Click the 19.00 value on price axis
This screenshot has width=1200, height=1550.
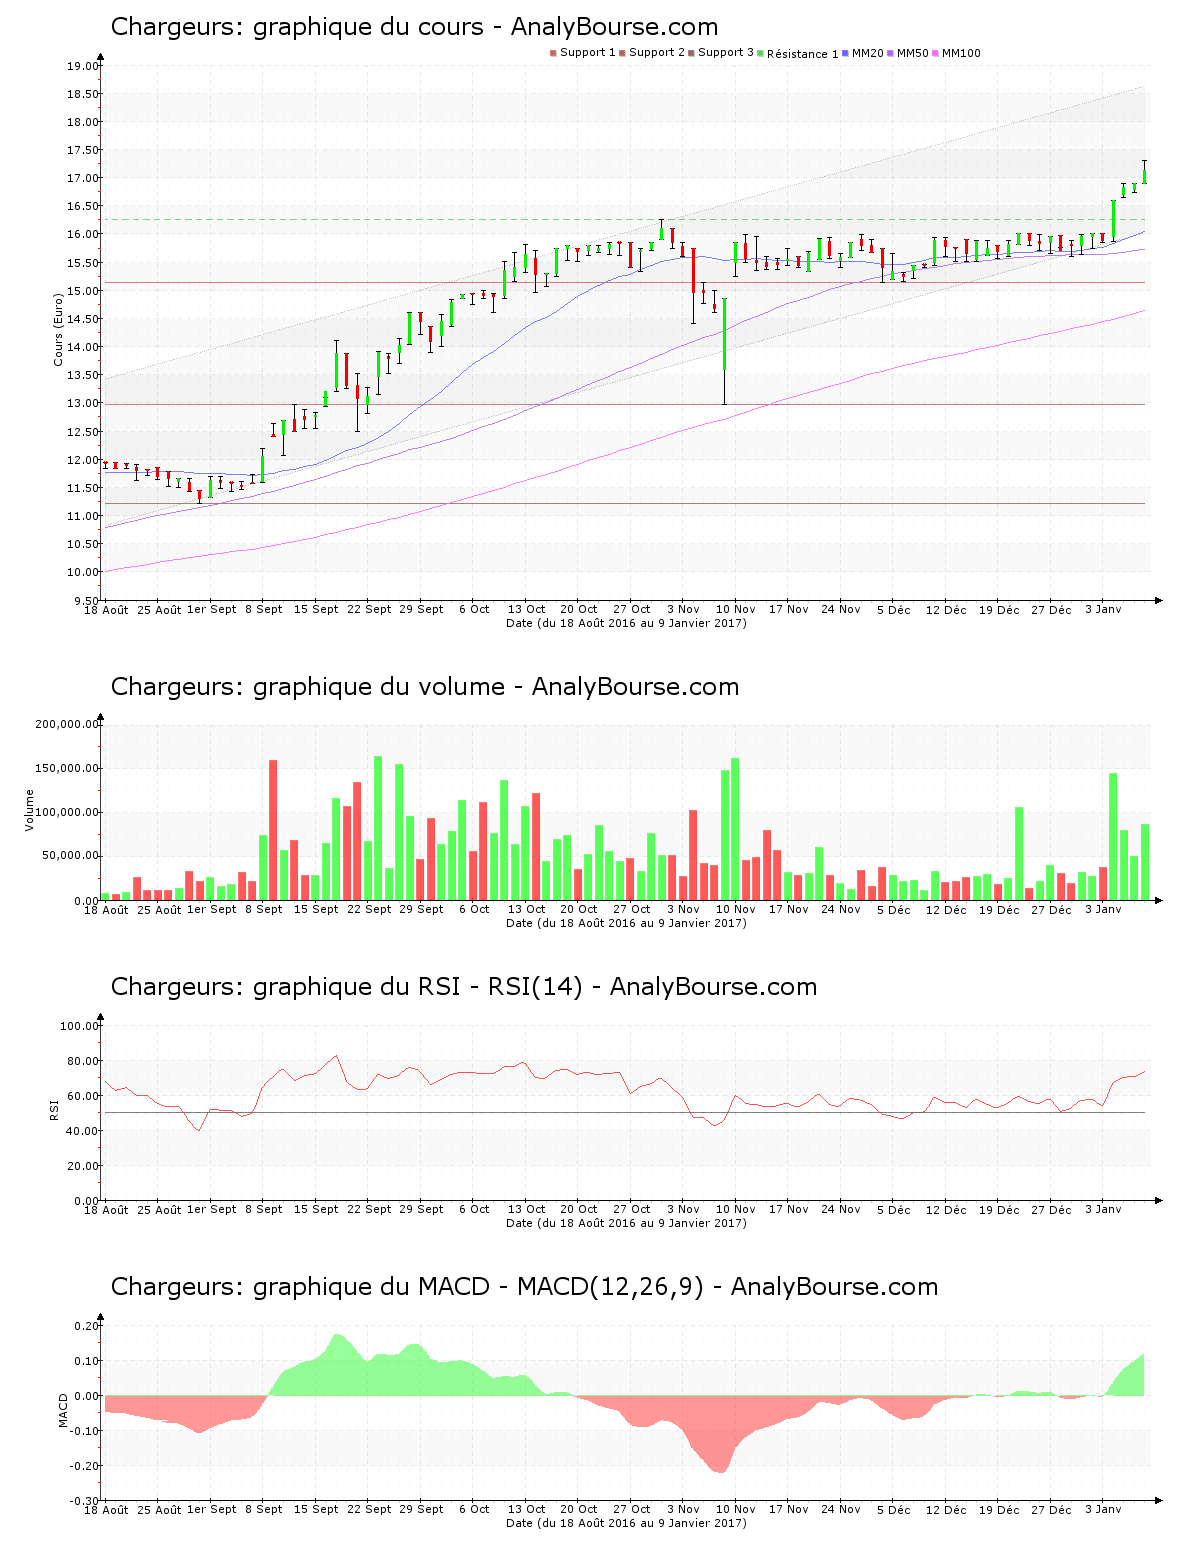click(82, 66)
